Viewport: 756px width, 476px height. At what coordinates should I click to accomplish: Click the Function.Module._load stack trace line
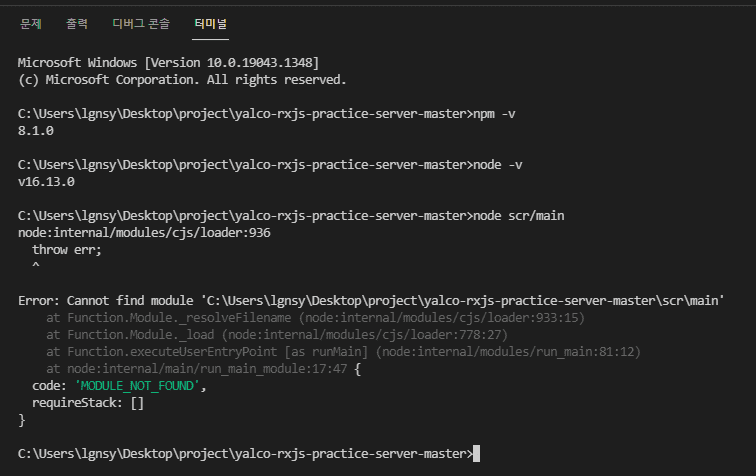290,334
